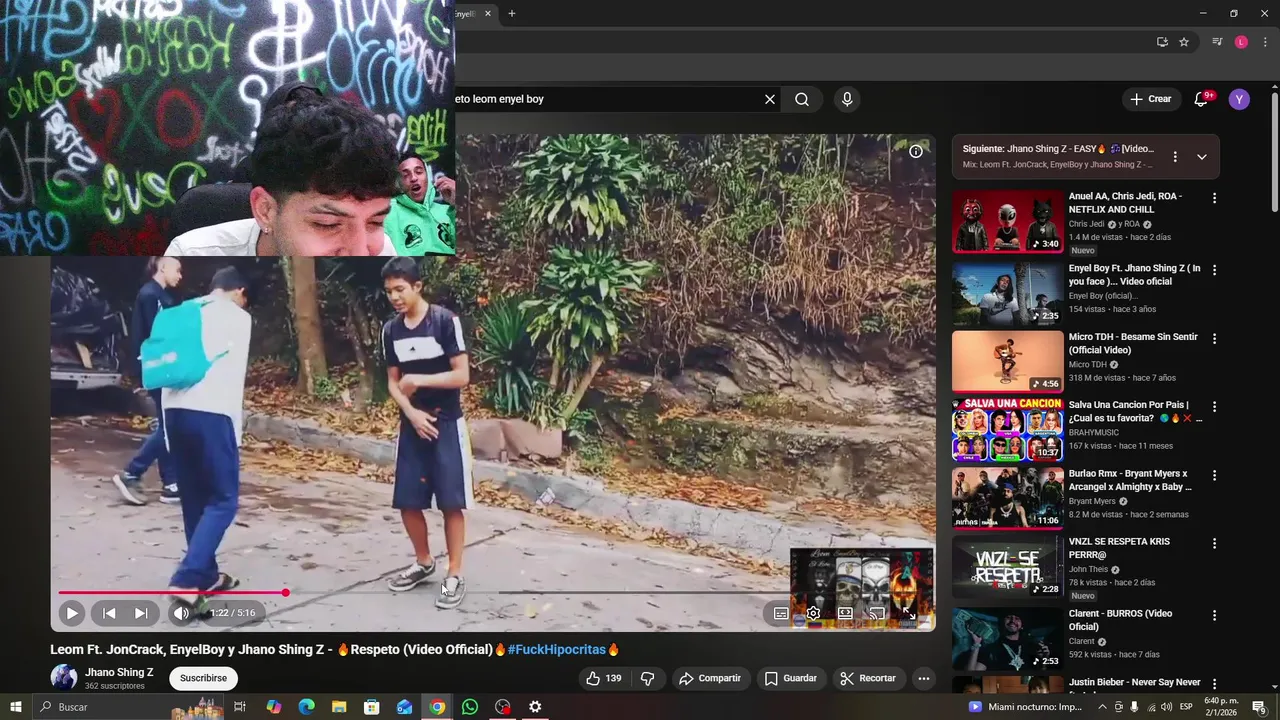The width and height of the screenshot is (1280, 720).
Task: Play NETFLIX AND CHILL thumbnail
Action: pos(1007,221)
